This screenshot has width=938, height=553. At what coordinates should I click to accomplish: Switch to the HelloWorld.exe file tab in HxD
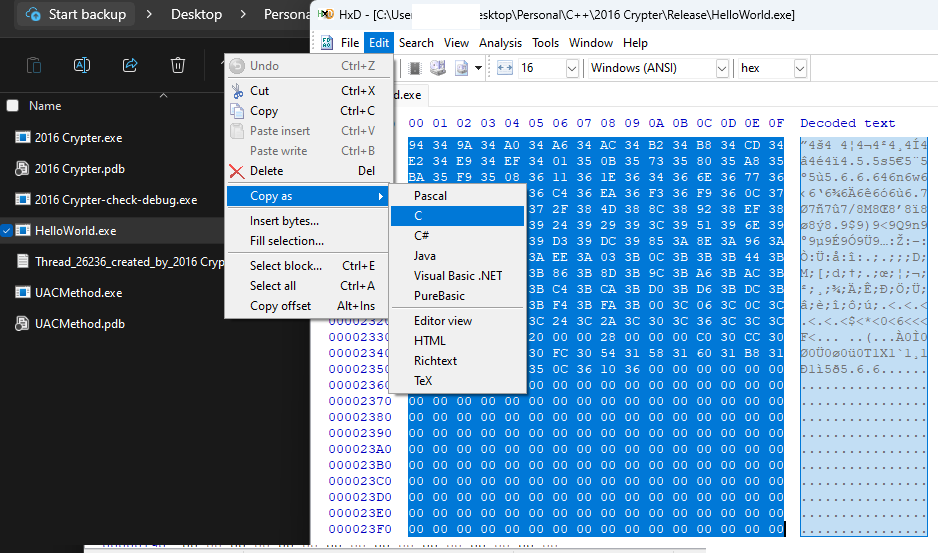(410, 95)
